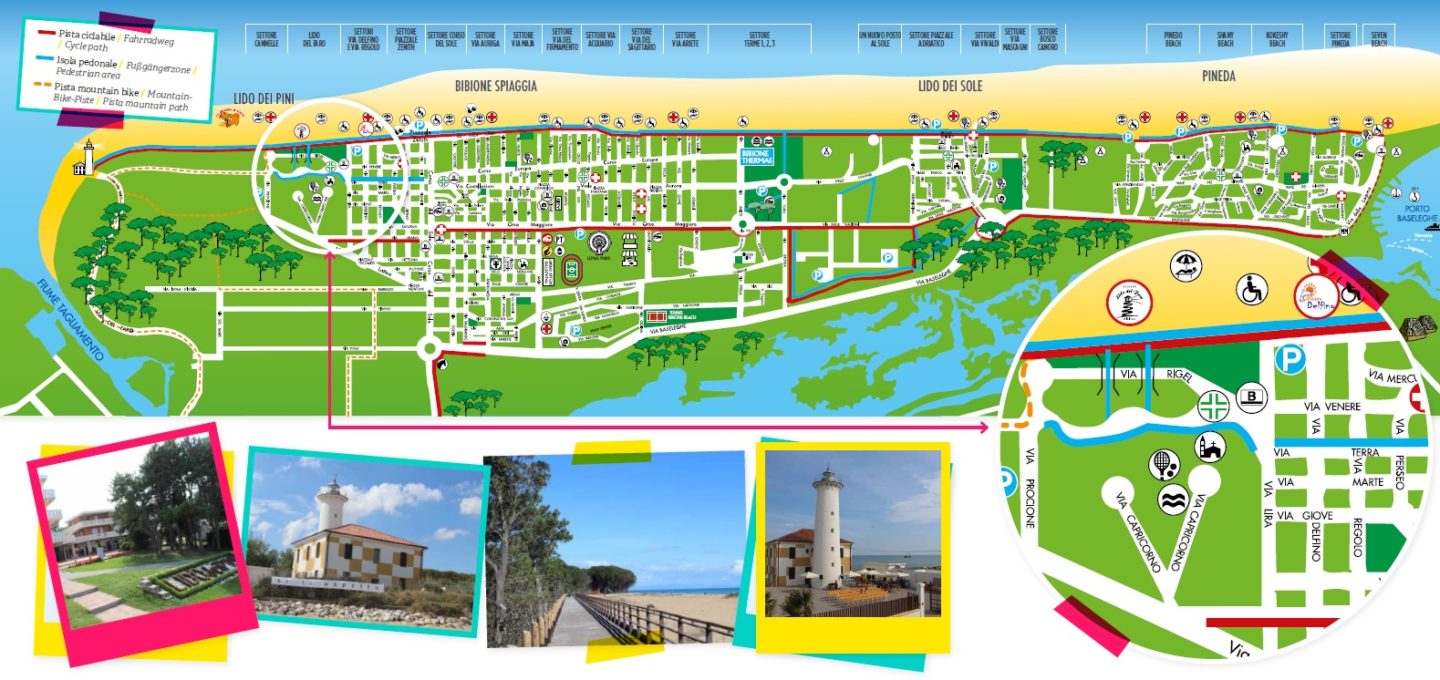Select the Settore Terme 1, 2, 3 header cell
The width and height of the screenshot is (1440, 680).
[759, 39]
